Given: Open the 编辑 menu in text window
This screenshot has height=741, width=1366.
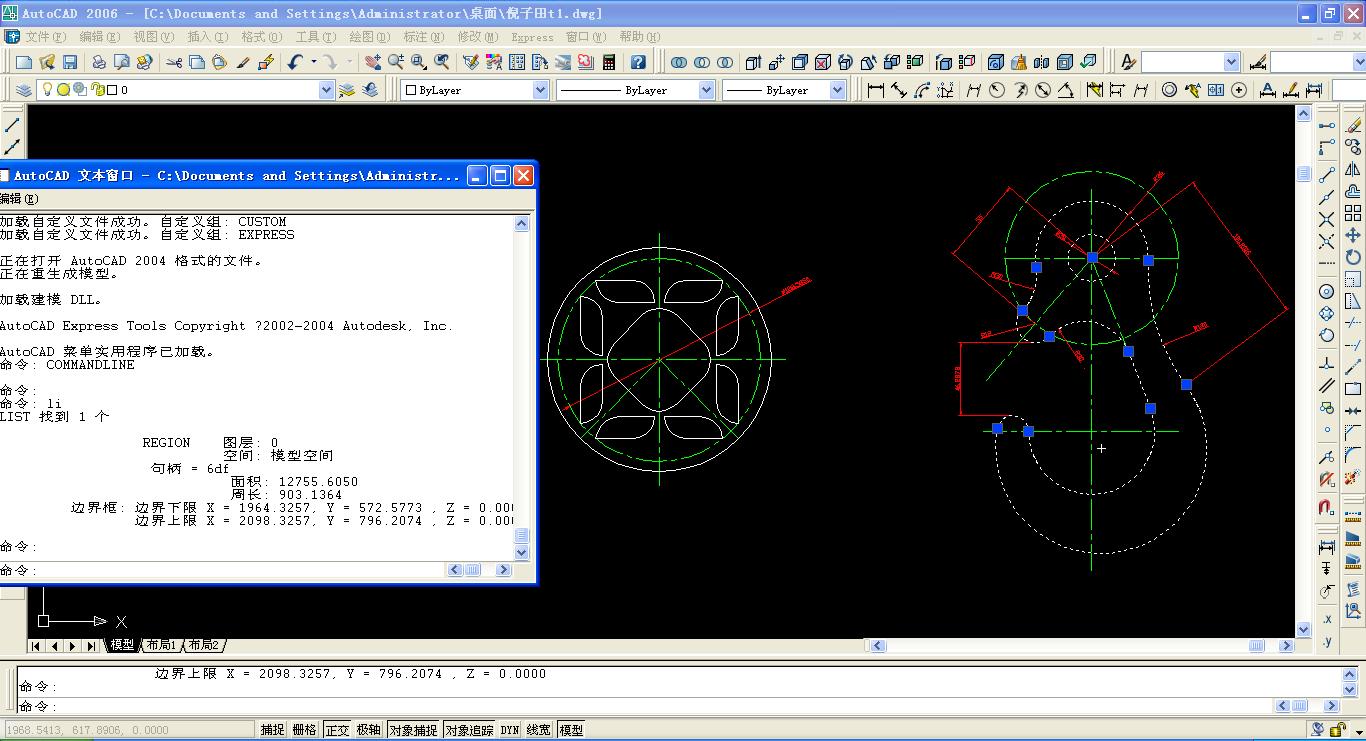Looking at the screenshot, I should pos(18,199).
